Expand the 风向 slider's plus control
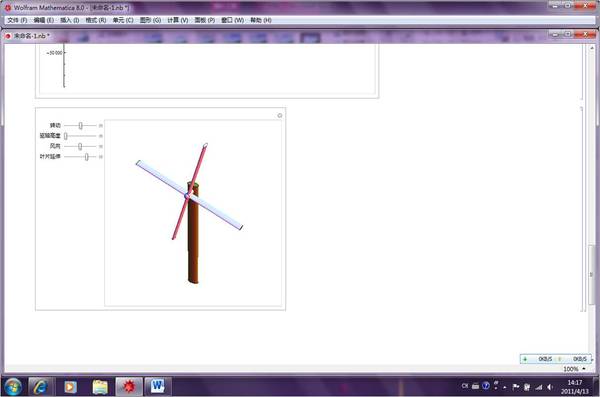The width and height of the screenshot is (600, 397). tap(101, 146)
